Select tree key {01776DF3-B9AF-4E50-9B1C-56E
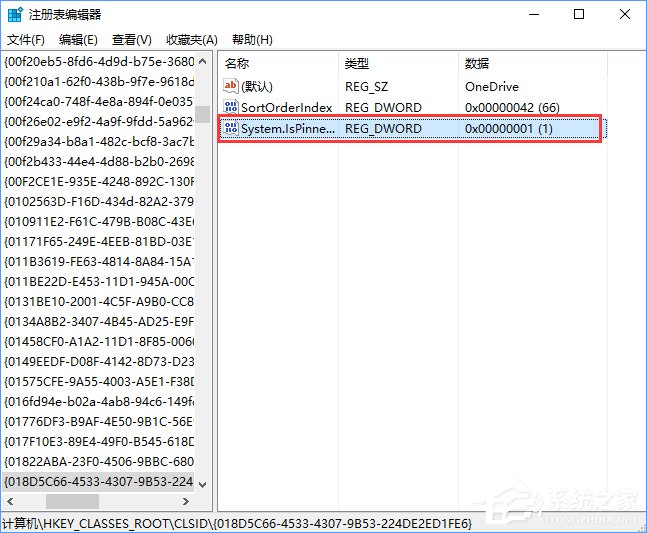 pyautogui.click(x=99, y=422)
